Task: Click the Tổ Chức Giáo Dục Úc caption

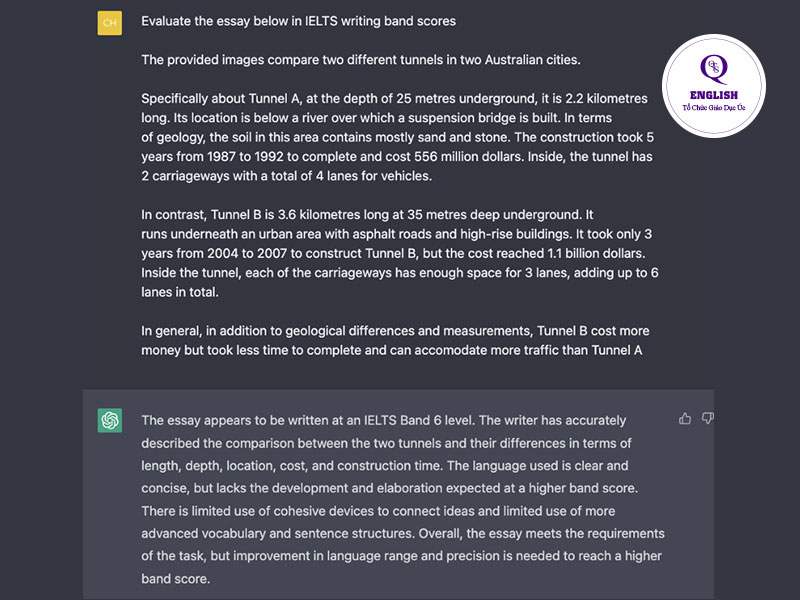Action: pos(713,108)
